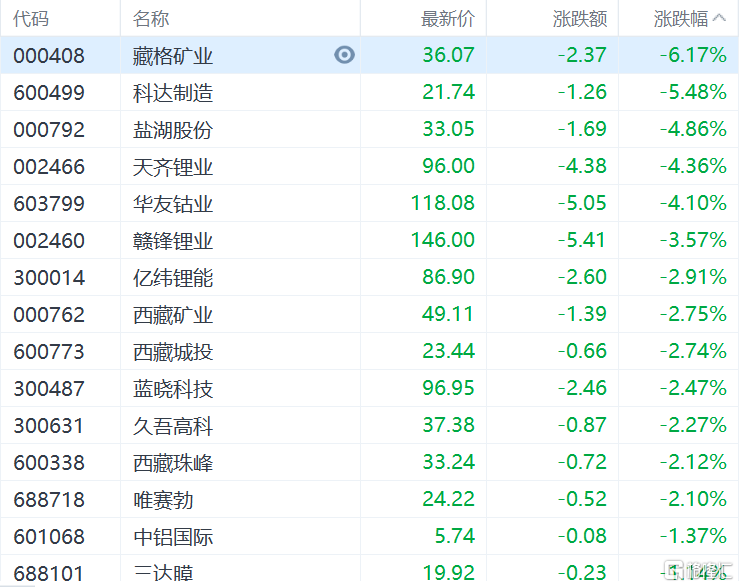Sort by 最新价 column header
The image size is (739, 587).
tap(448, 19)
